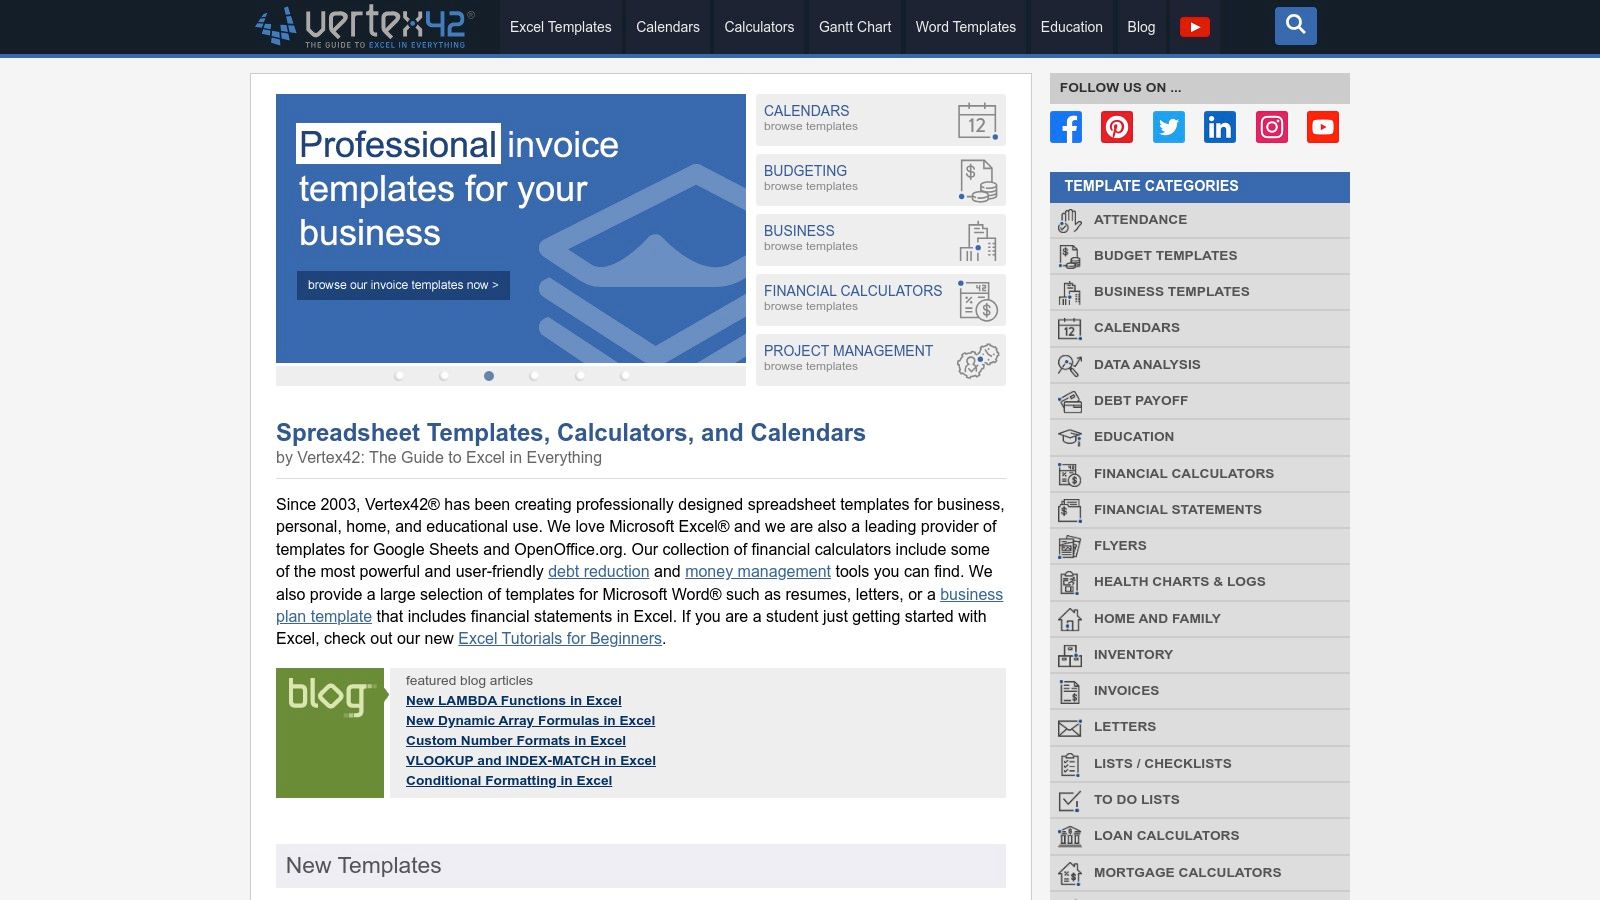Open 'VLOOKUP and INDEX-MATCH in Excel' article
Viewport: 1600px width, 900px height.
[531, 761]
